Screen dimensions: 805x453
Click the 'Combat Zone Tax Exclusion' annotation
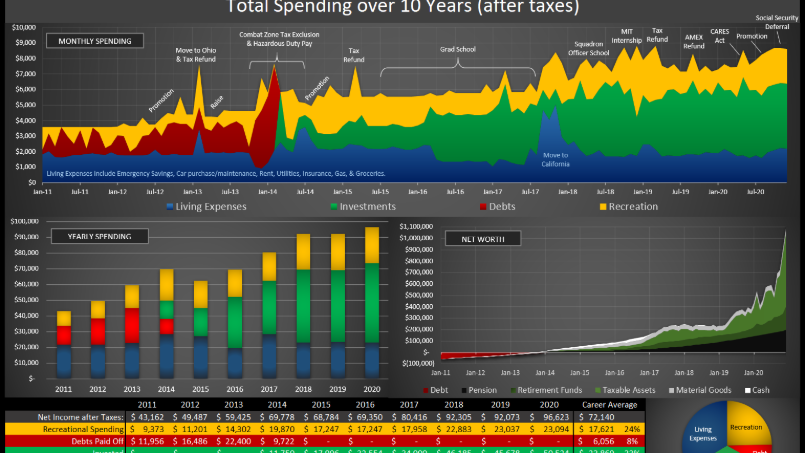[279, 39]
